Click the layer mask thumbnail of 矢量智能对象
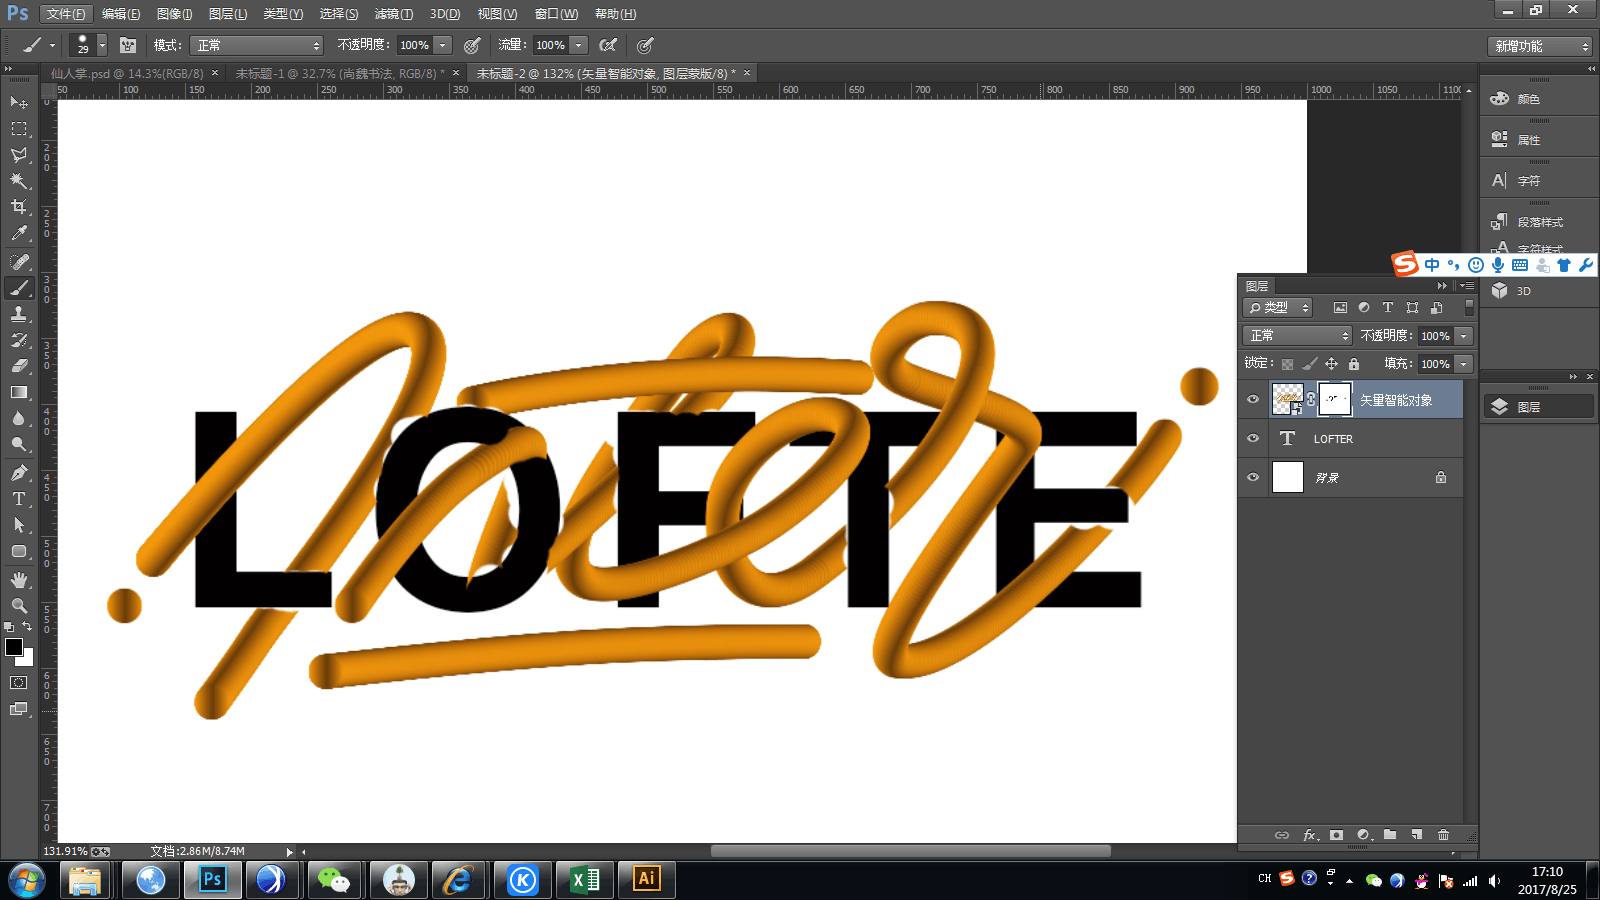 1335,399
